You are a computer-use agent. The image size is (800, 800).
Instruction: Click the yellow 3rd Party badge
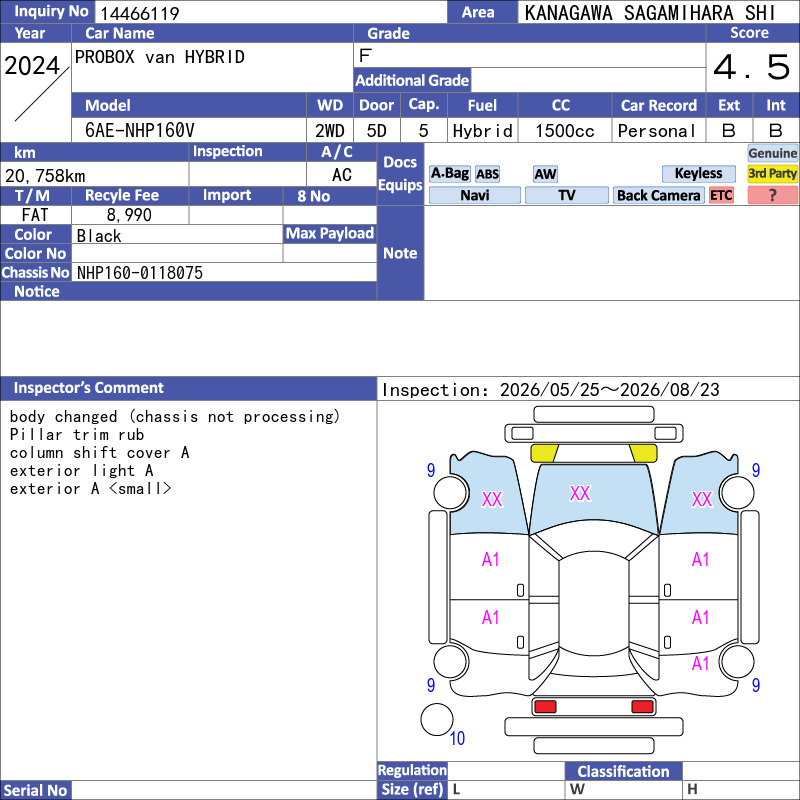tap(772, 173)
